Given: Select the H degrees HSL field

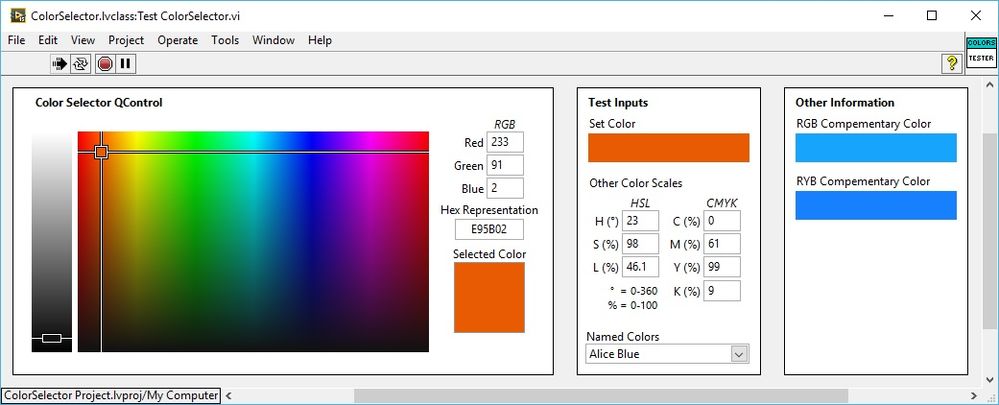Looking at the screenshot, I should pos(642,221).
